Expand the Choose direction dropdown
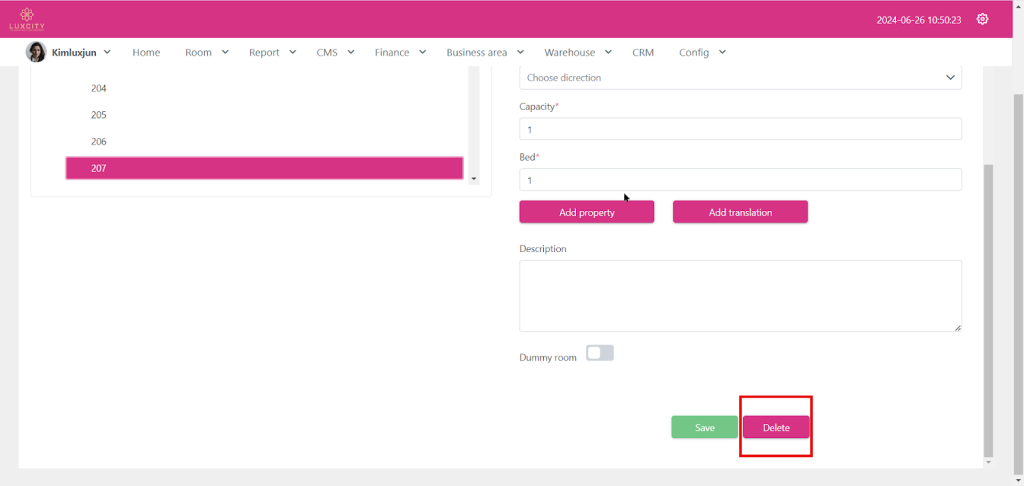 point(740,78)
